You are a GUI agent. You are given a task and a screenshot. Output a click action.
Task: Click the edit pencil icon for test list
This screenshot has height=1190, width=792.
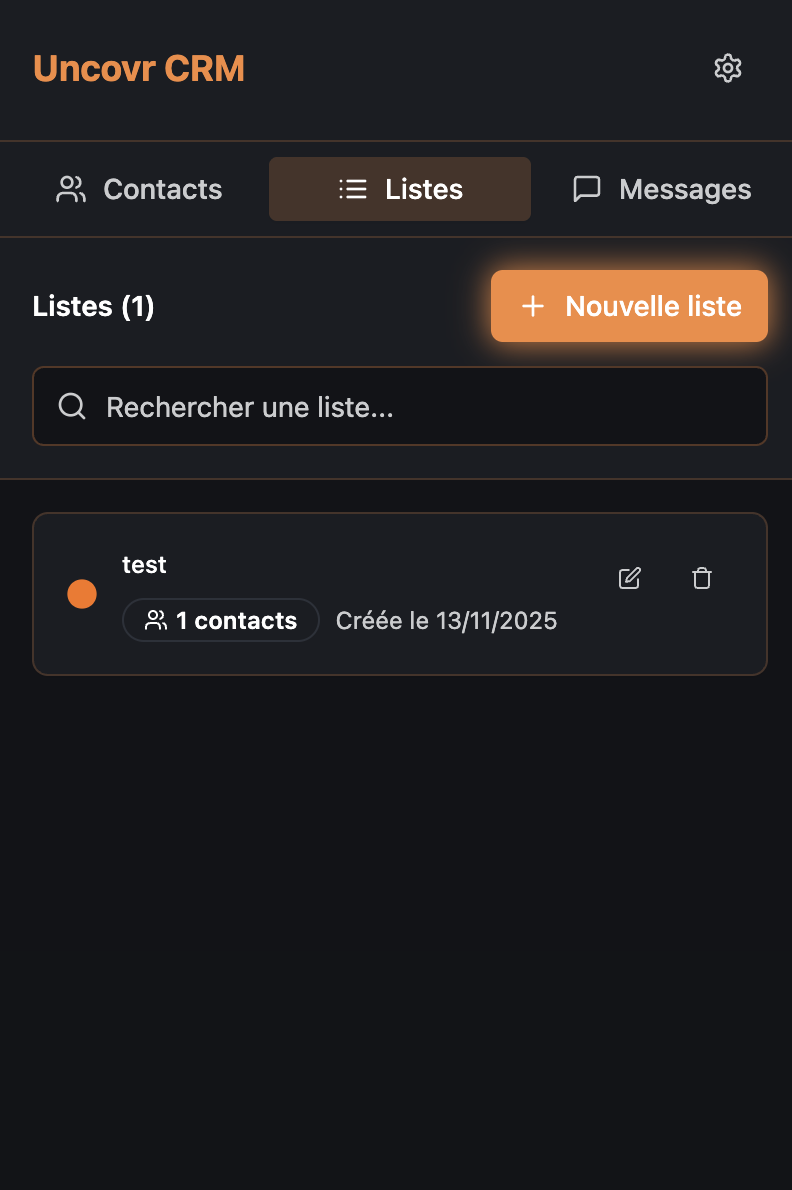(x=629, y=578)
